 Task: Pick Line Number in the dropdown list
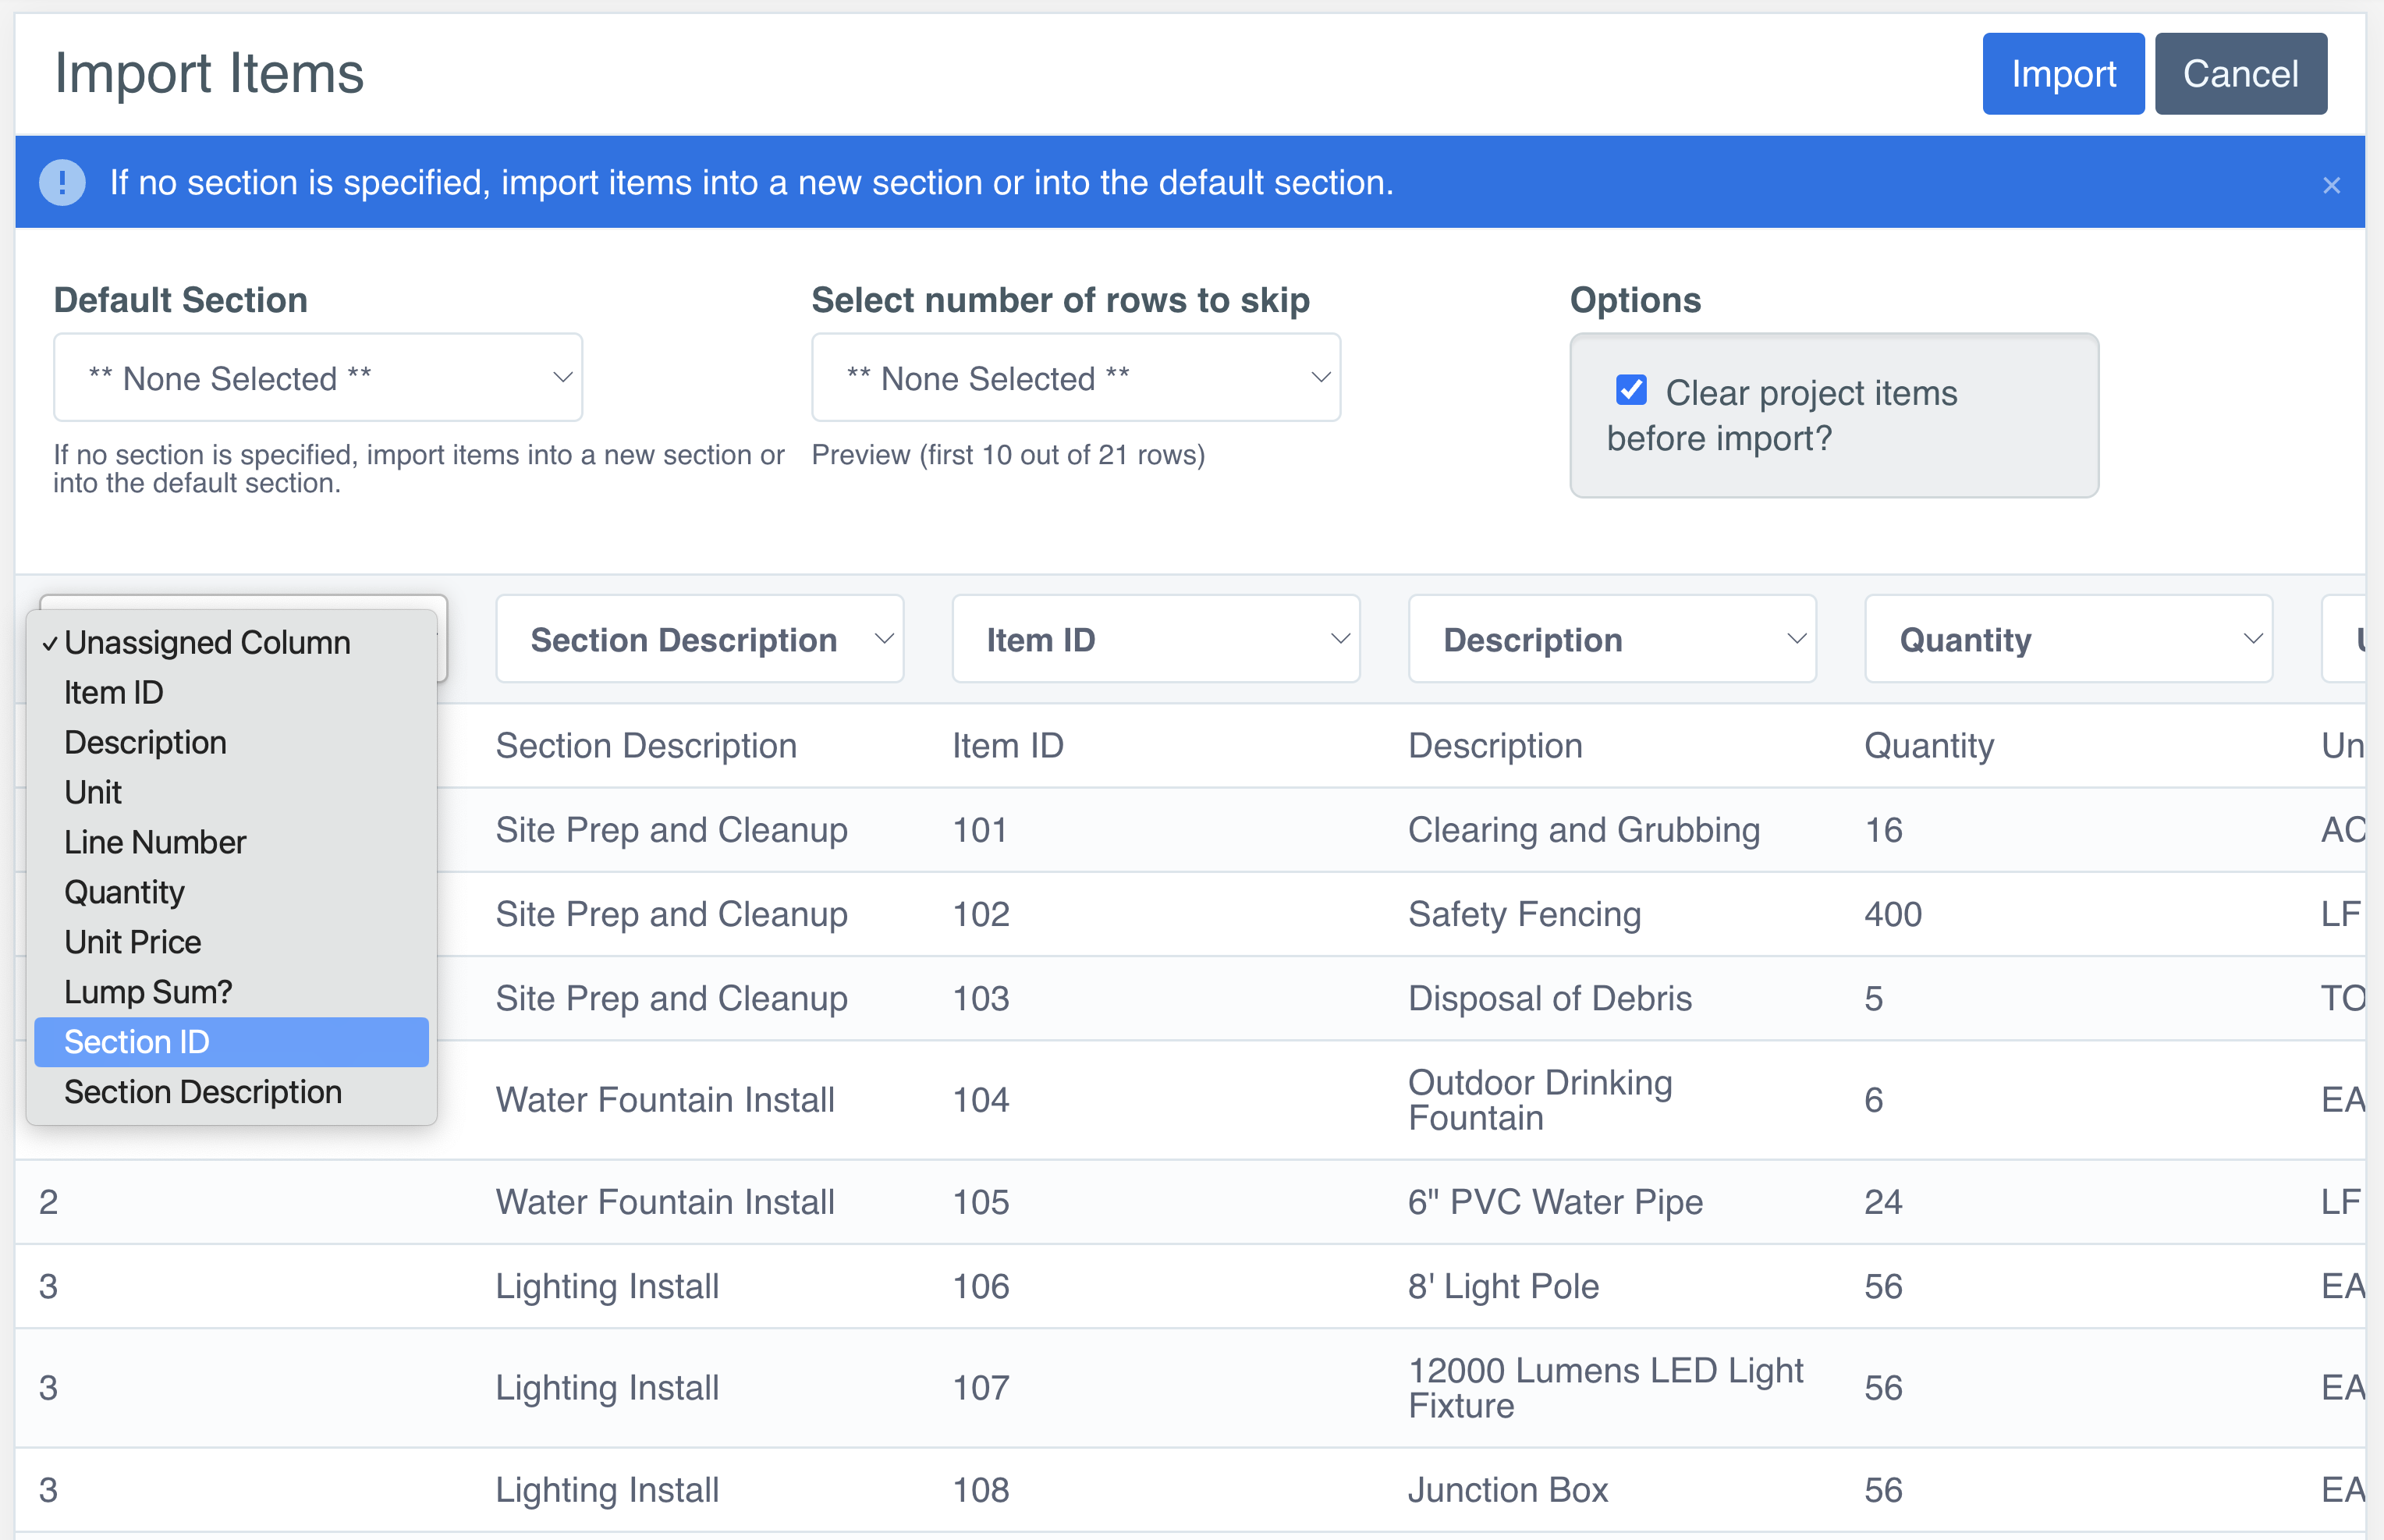155,842
